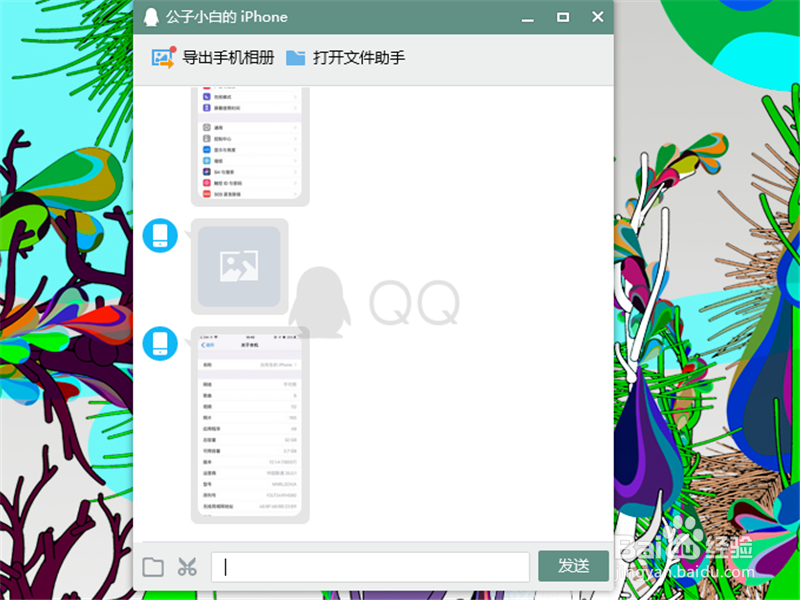Click the blue file assistant folder icon
800x600 pixels.
pos(295,58)
